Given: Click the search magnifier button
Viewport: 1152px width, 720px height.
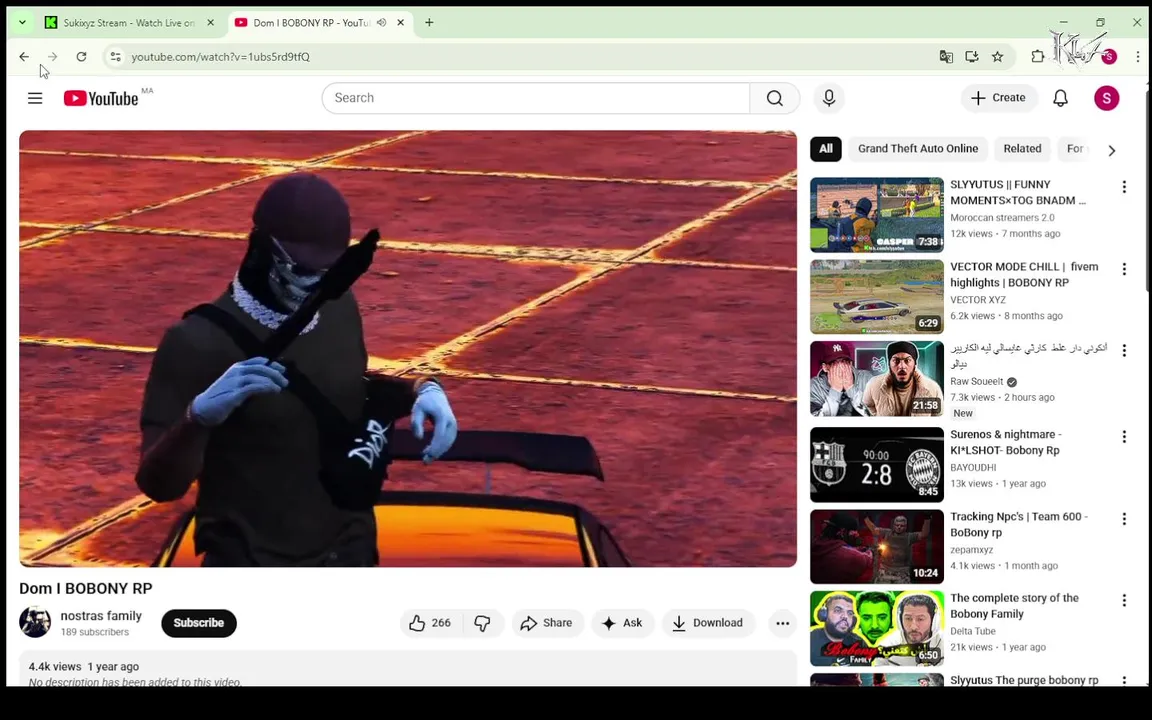Looking at the screenshot, I should 774,98.
